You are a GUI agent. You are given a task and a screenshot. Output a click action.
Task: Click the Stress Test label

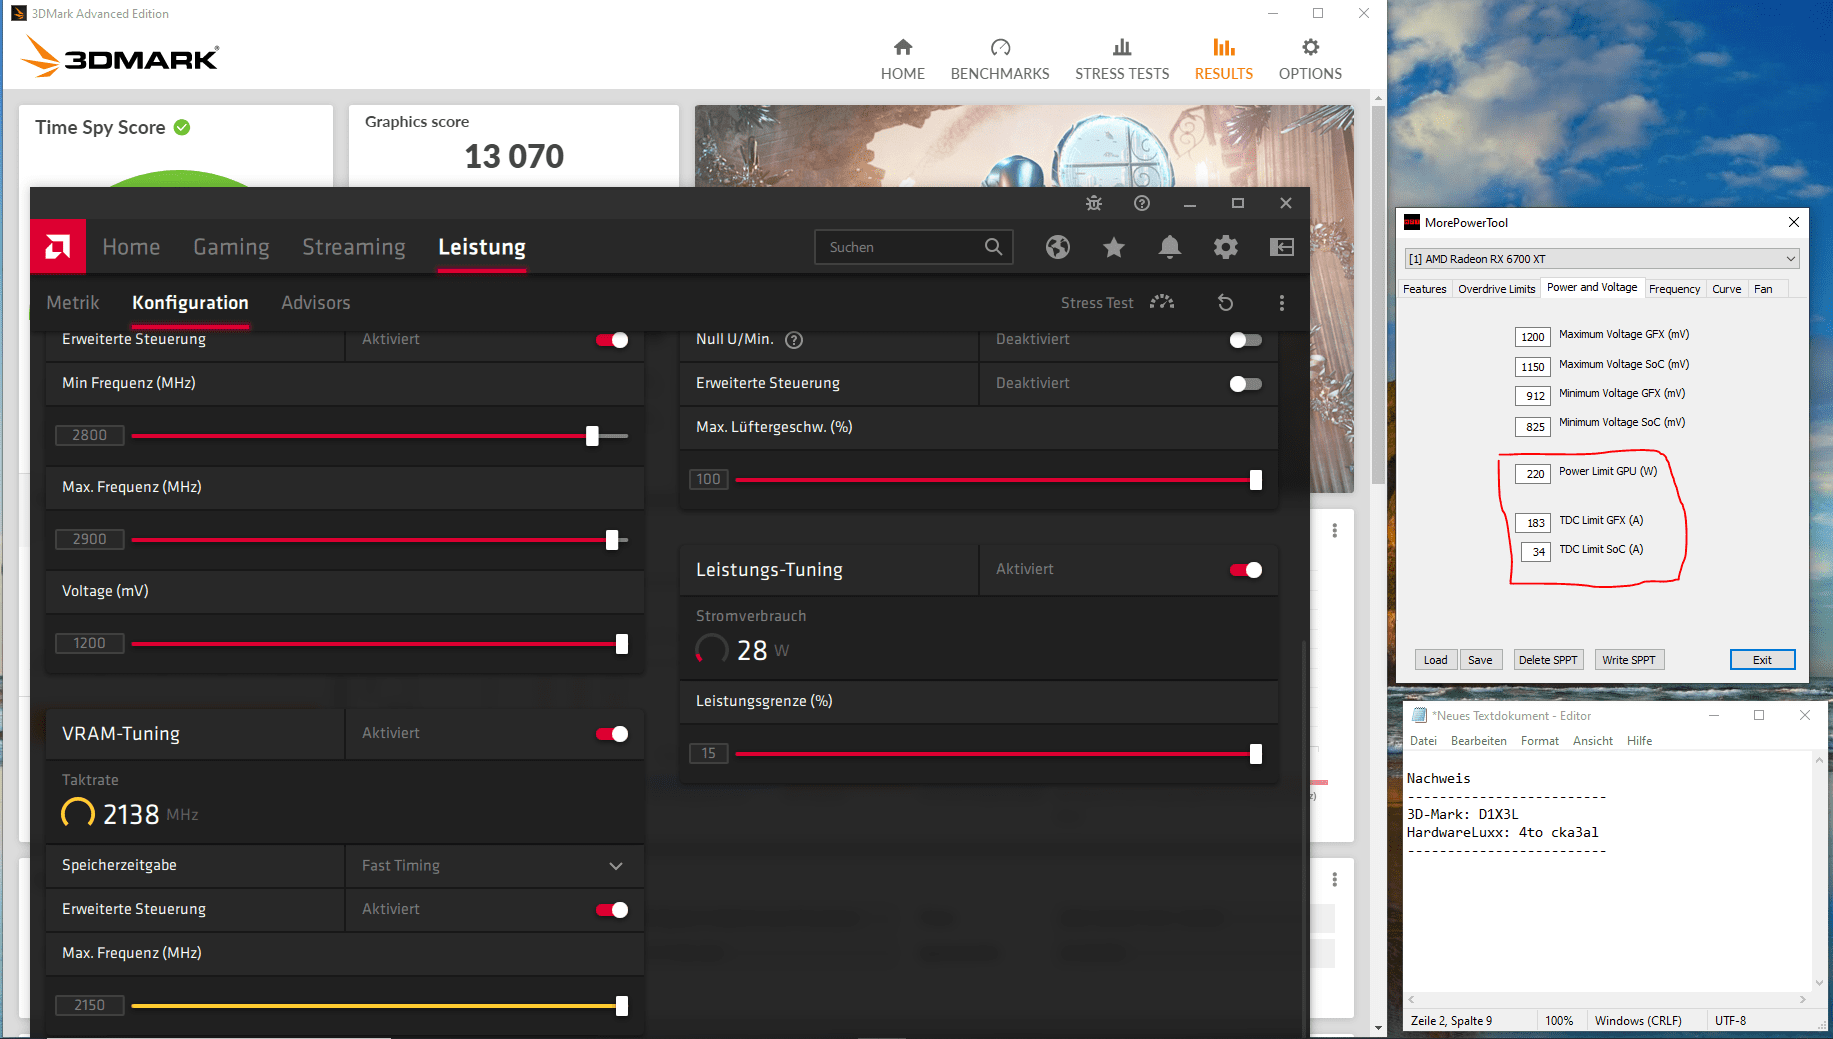pyautogui.click(x=1097, y=303)
